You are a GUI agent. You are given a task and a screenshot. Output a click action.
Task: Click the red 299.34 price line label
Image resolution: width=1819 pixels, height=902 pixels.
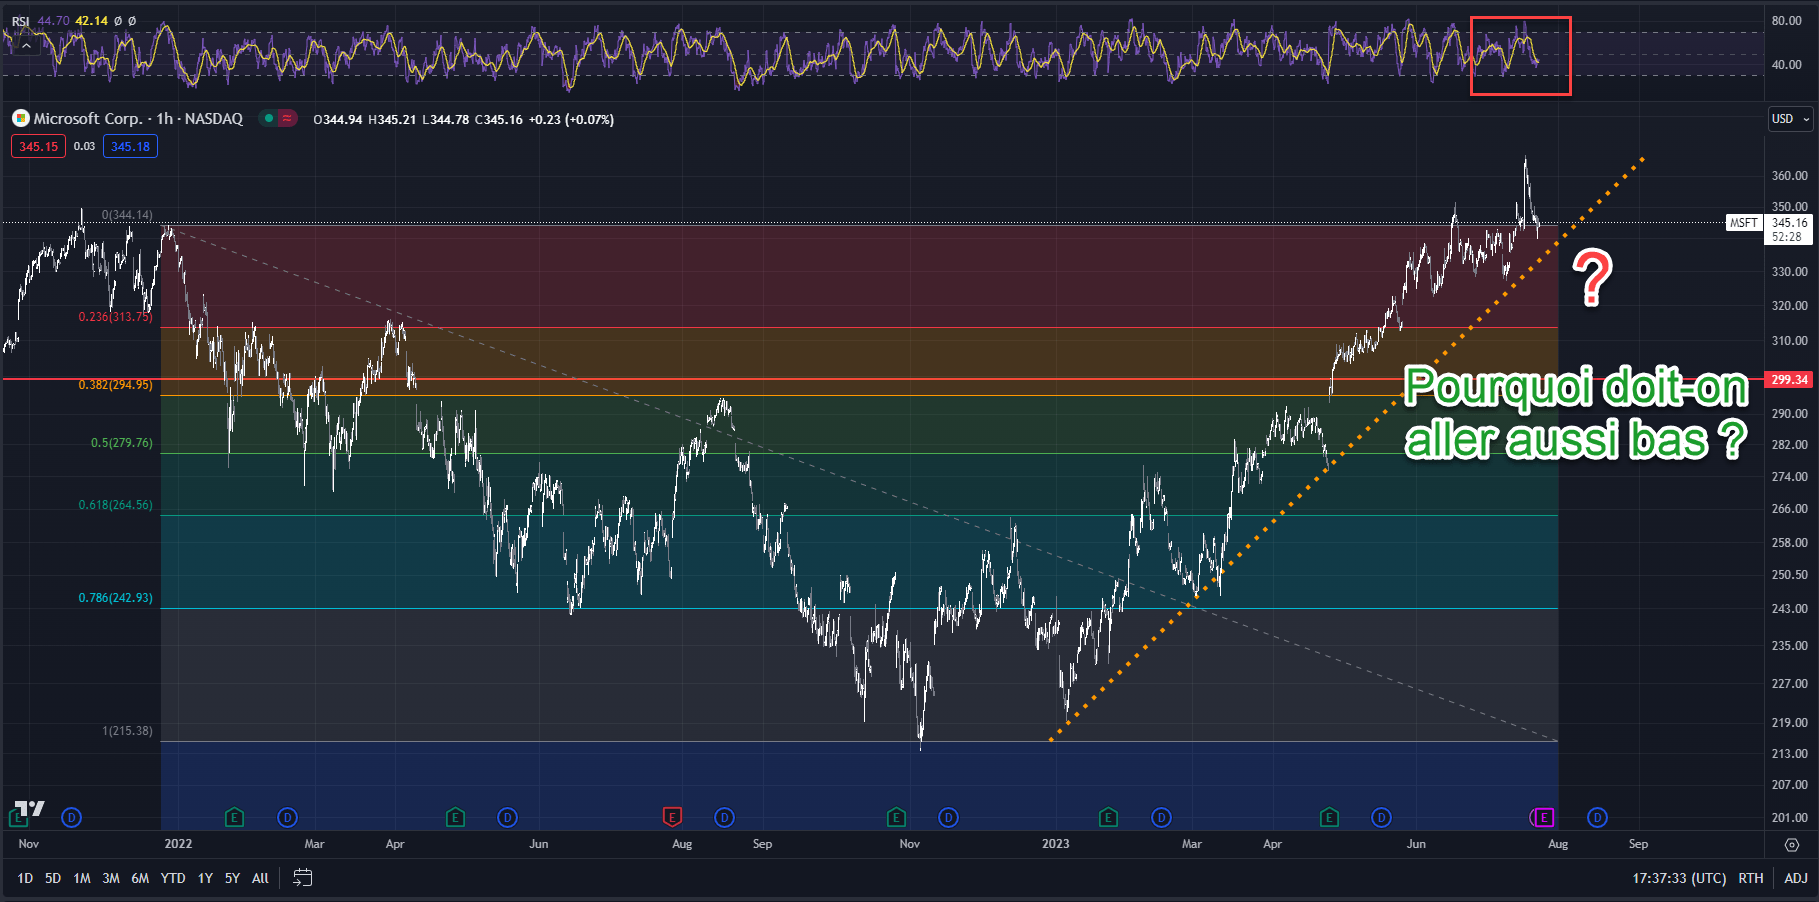[1790, 379]
